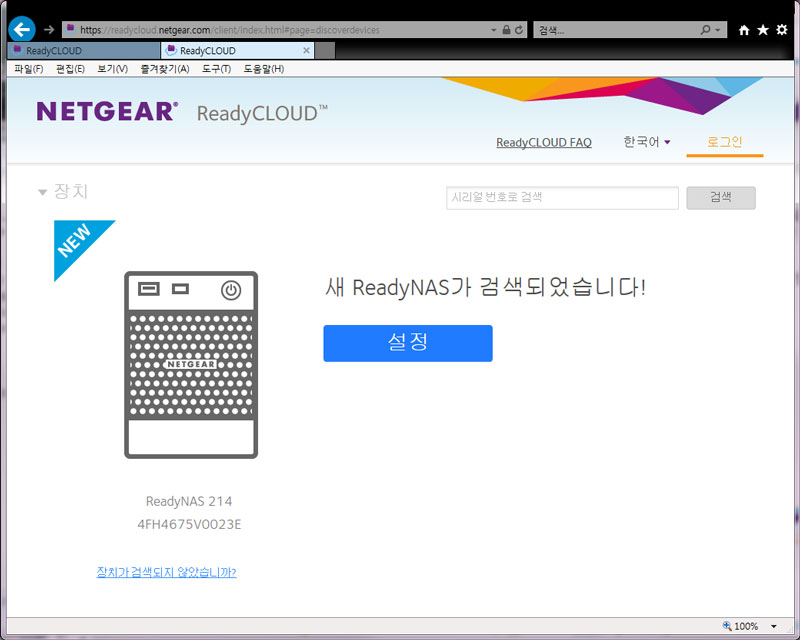Open browser Tools gear icon
The width and height of the screenshot is (800, 640).
click(x=782, y=30)
